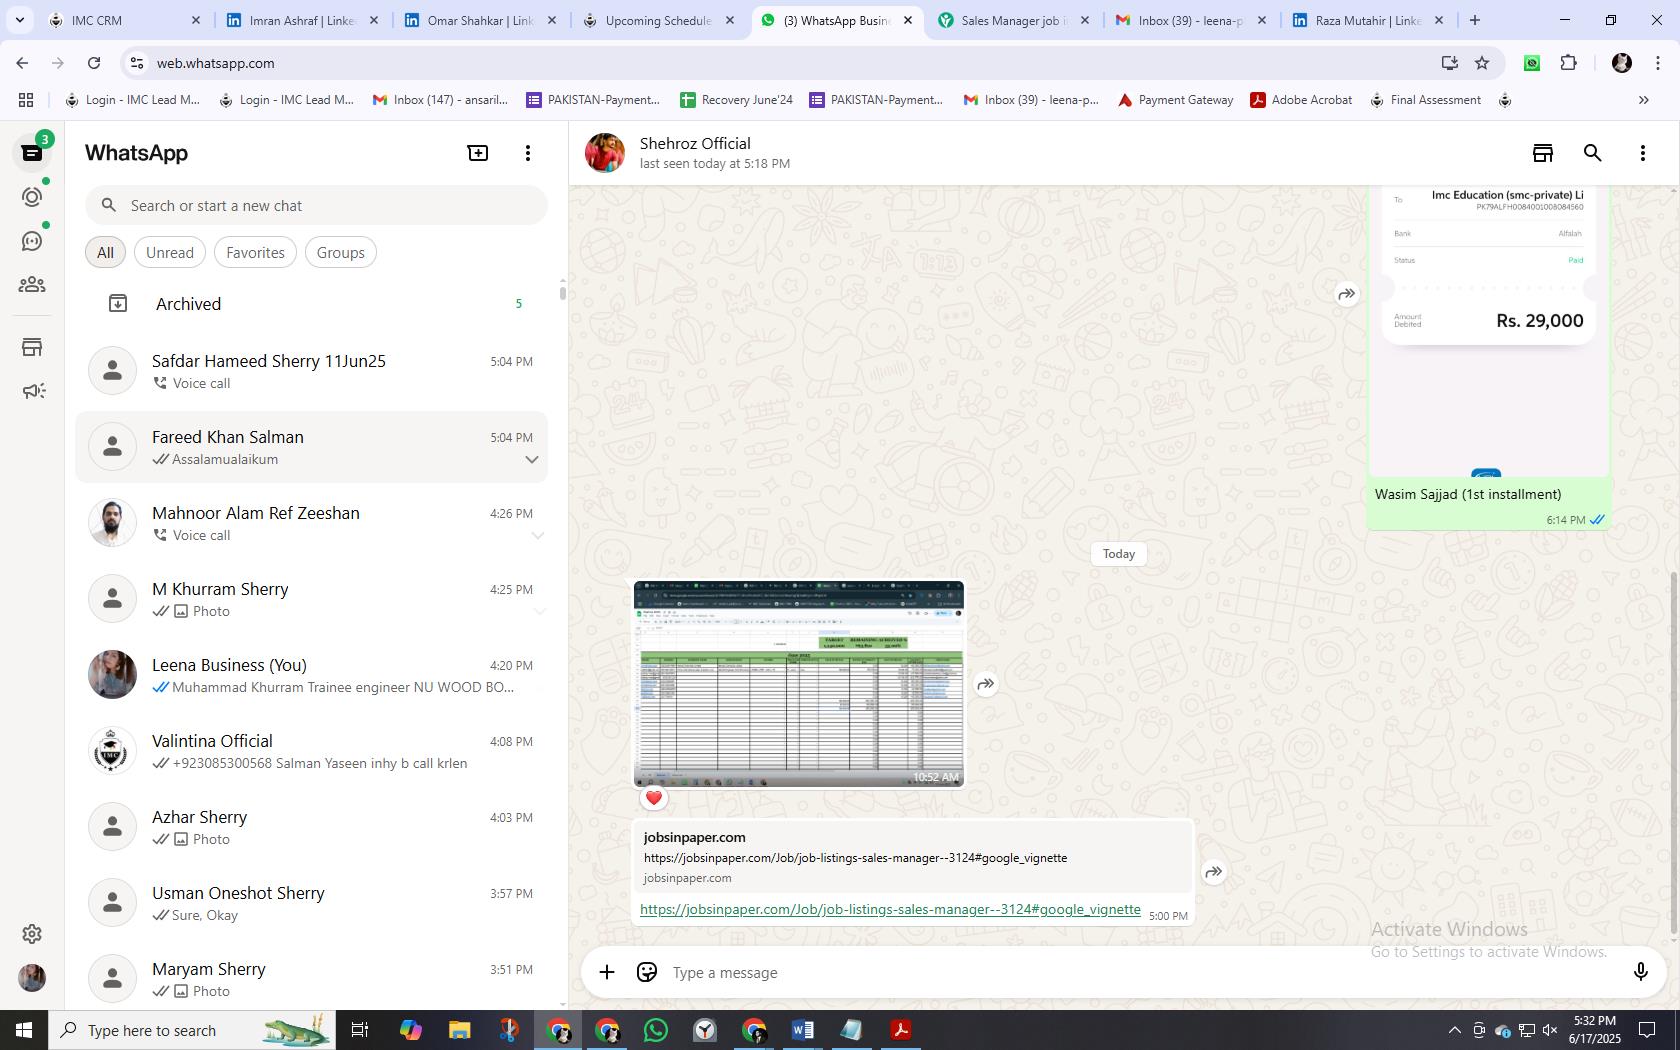Screen dimensions: 1680x1050
Task: Show hidden system tray icons
Action: tap(1454, 1030)
